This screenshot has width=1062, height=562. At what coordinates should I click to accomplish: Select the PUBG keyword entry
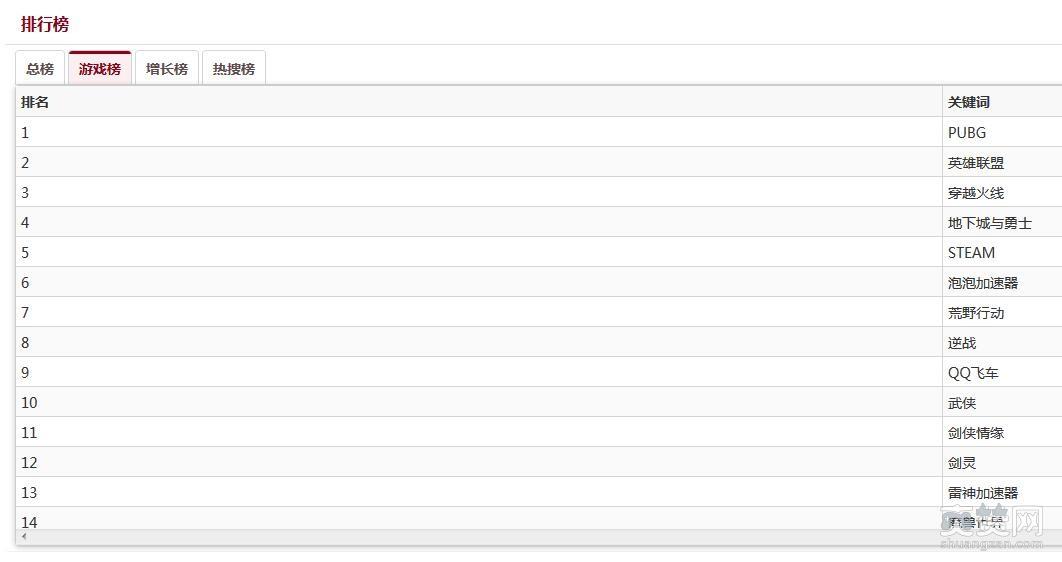pos(967,132)
